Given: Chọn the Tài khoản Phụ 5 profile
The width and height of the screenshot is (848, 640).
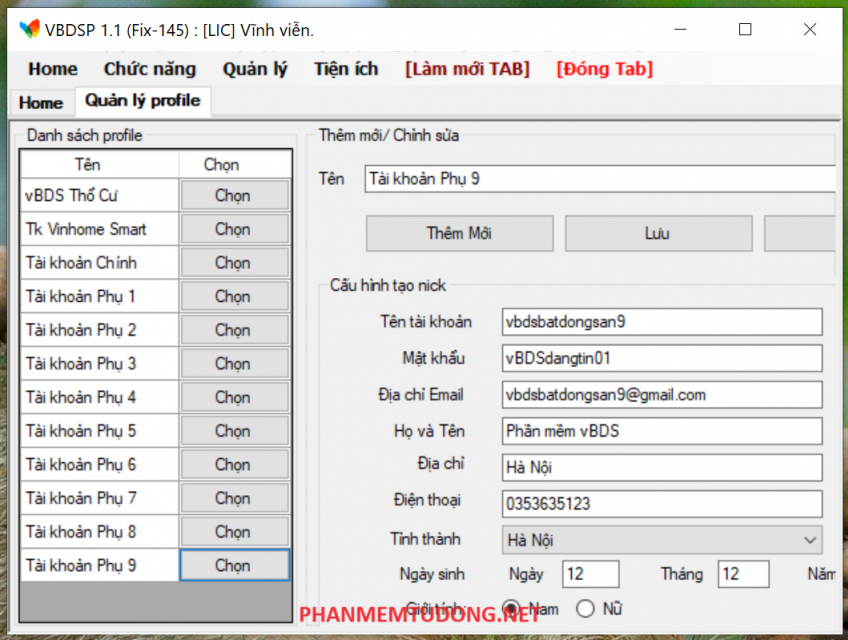Looking at the screenshot, I should 234,430.
